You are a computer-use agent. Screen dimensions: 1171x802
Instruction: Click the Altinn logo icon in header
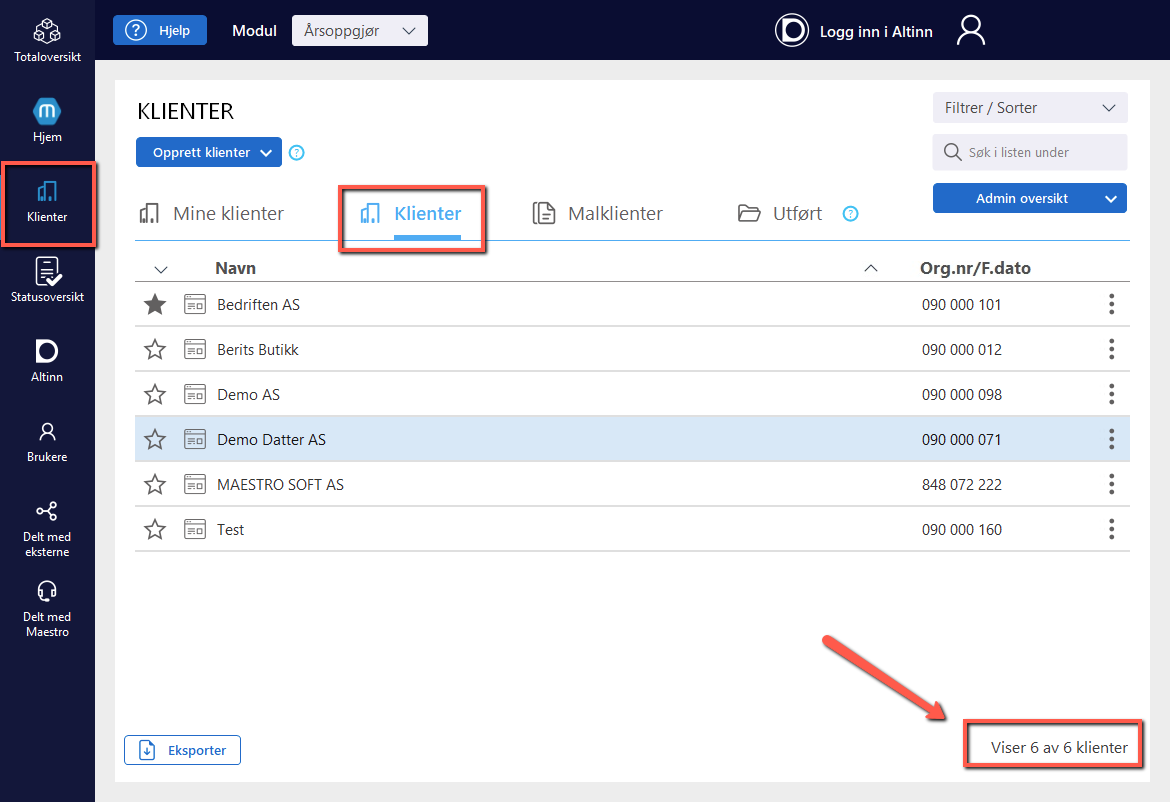[x=792, y=31]
